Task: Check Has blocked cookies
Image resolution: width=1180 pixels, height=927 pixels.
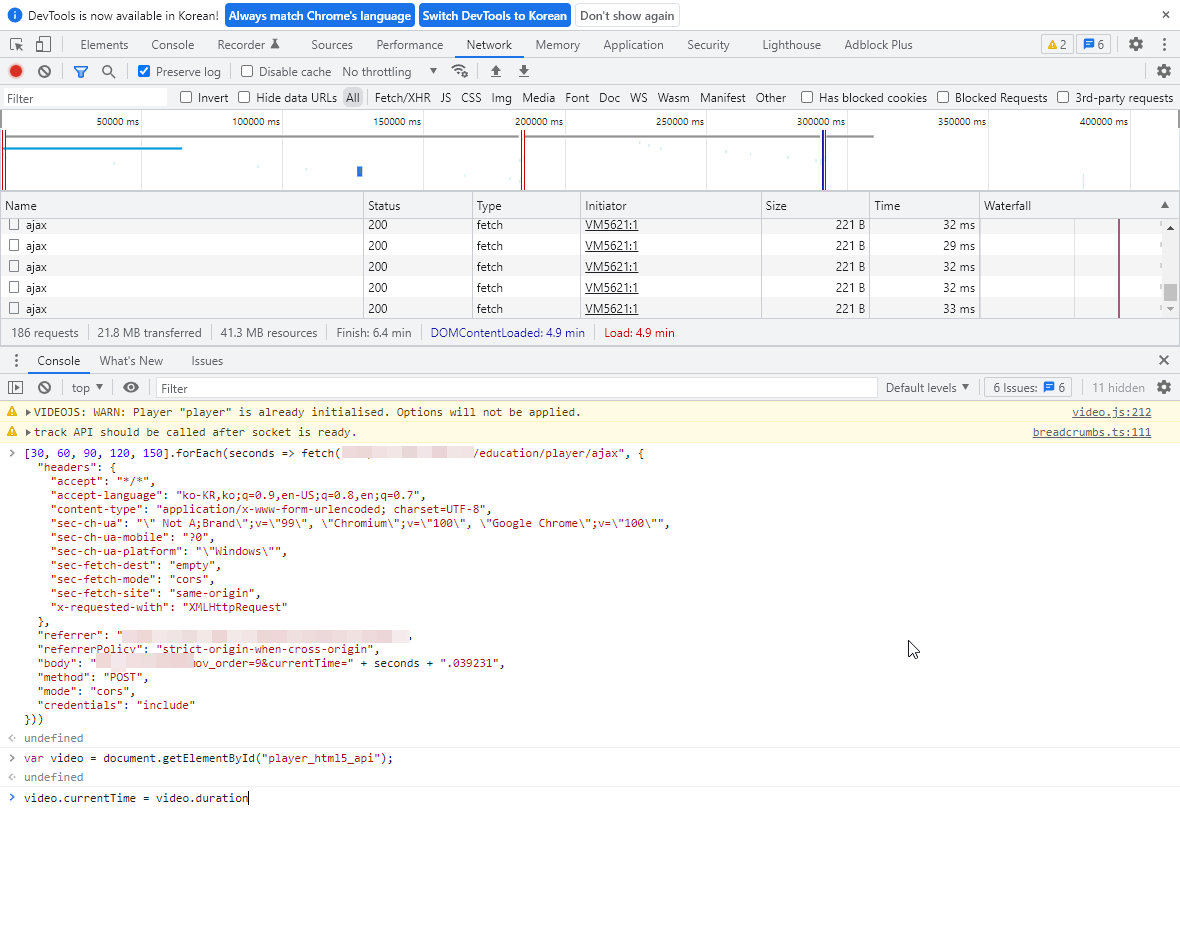Action: point(807,97)
